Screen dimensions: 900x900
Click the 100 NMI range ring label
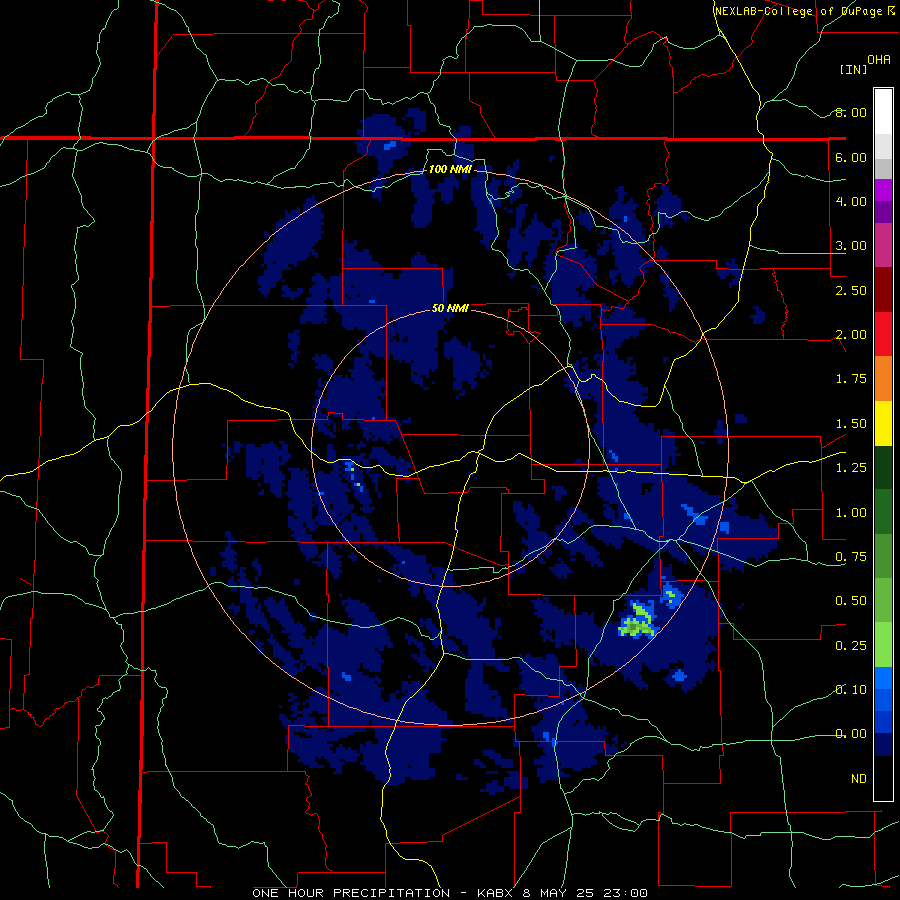coord(450,169)
